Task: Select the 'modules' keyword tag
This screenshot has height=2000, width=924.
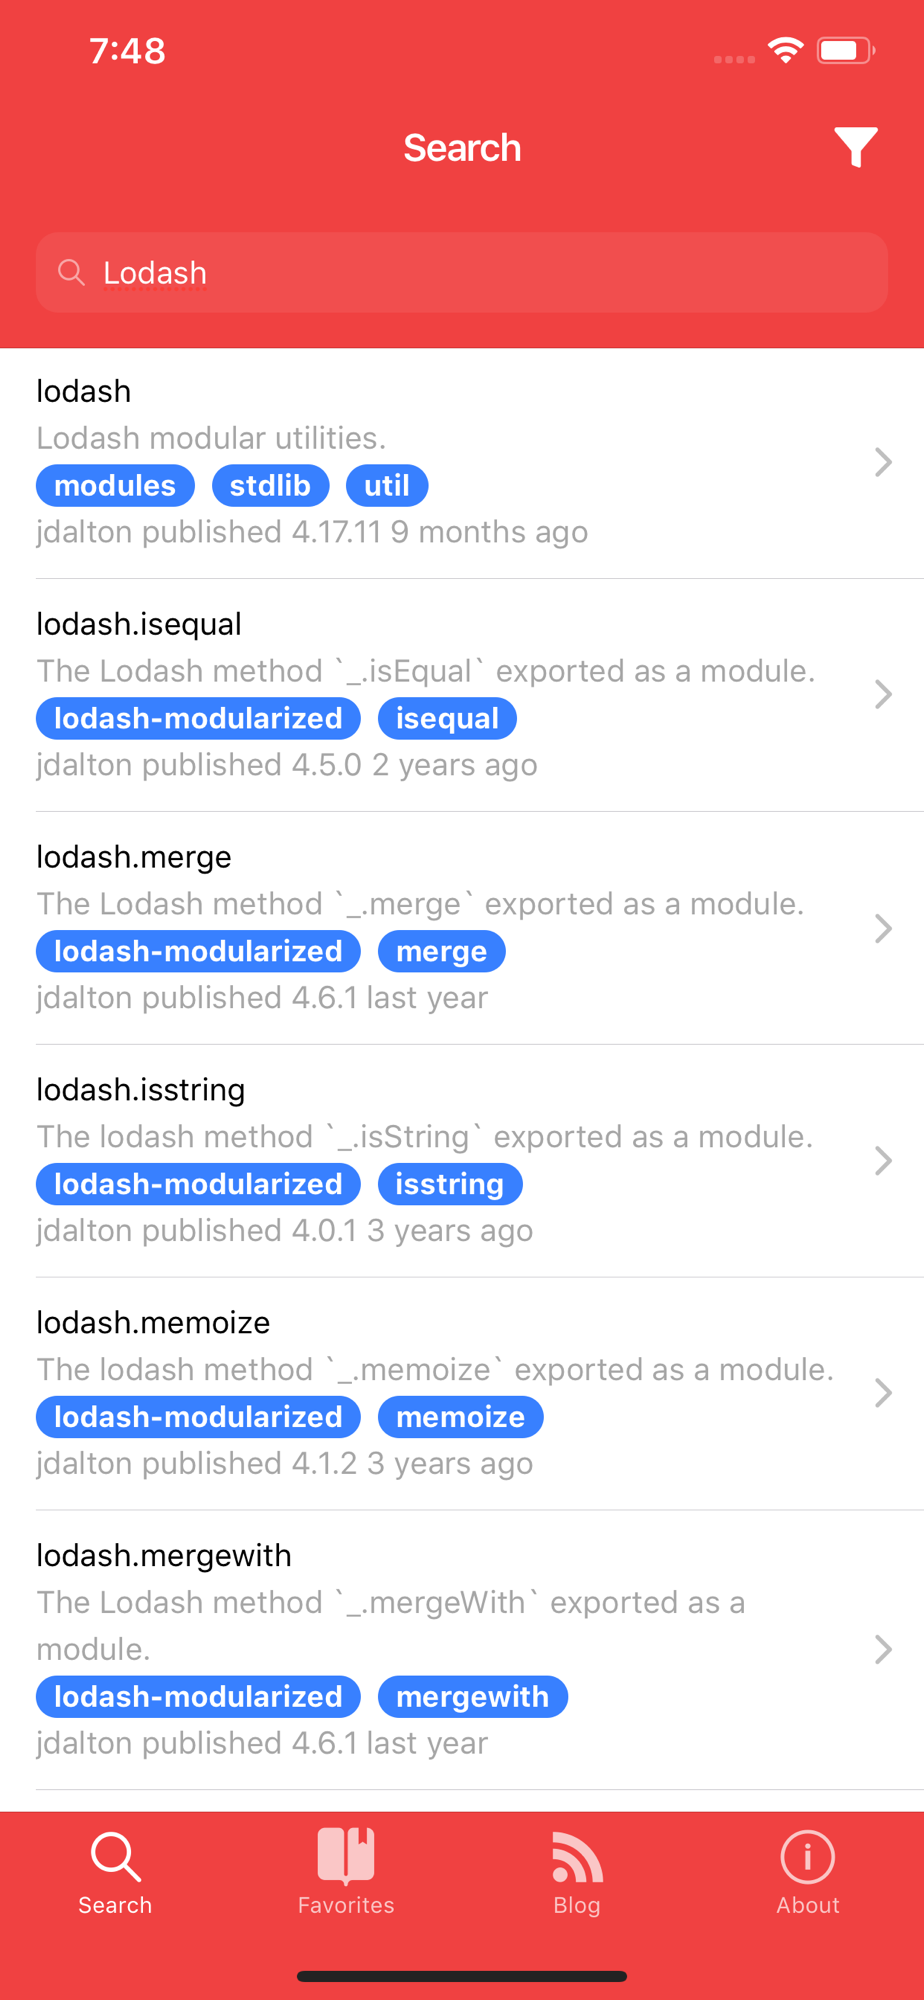Action: [115, 486]
